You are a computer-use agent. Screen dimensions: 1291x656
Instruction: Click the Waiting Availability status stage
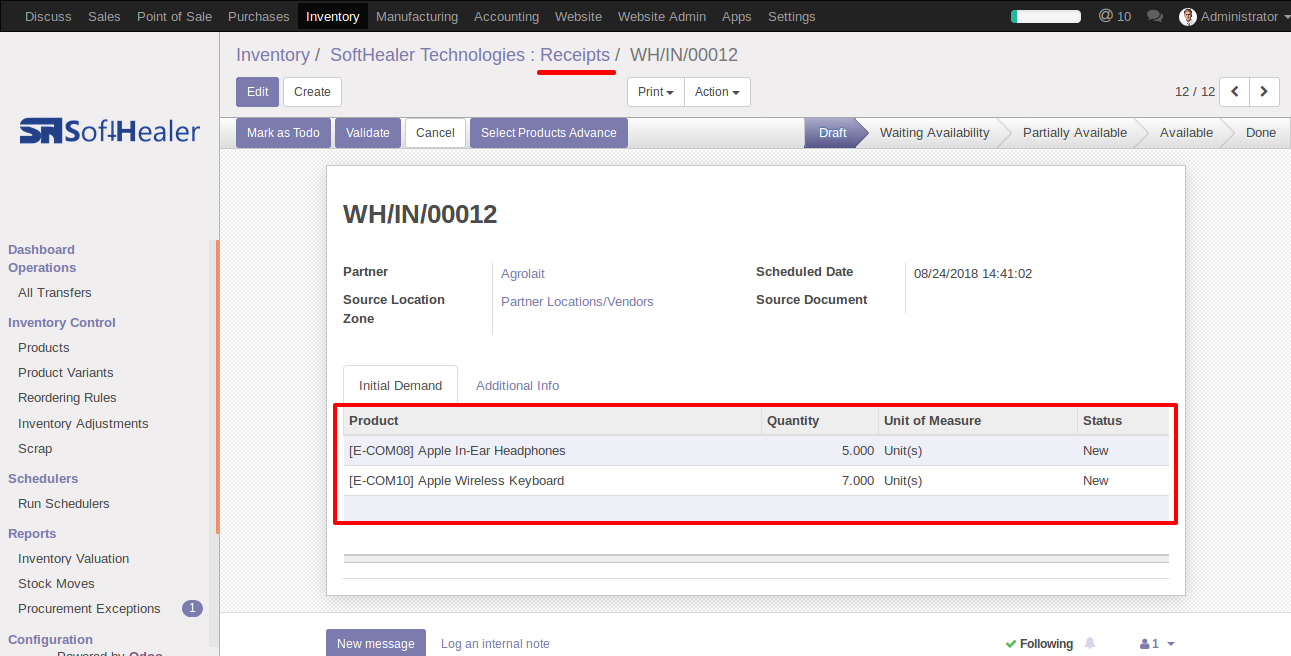934,133
